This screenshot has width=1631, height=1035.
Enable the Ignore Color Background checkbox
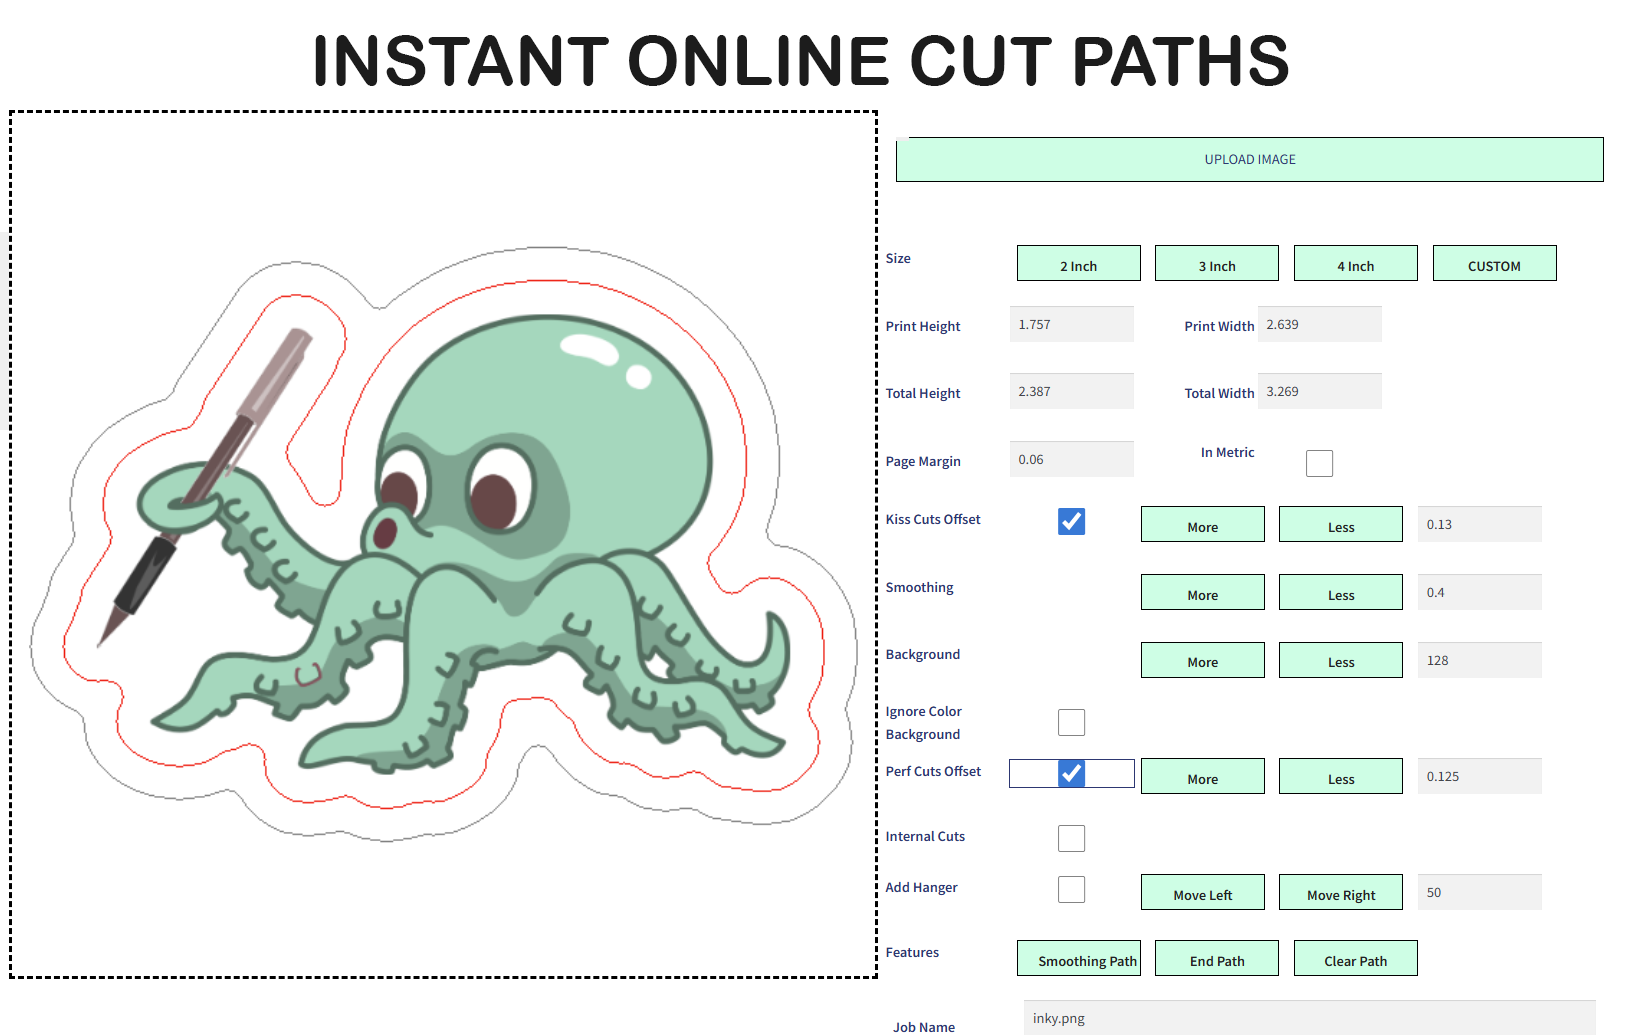(1071, 722)
